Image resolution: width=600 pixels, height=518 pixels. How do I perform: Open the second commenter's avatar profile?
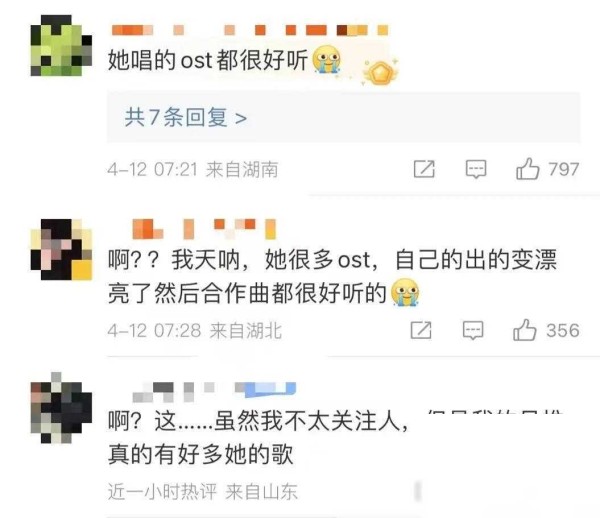click(x=61, y=249)
